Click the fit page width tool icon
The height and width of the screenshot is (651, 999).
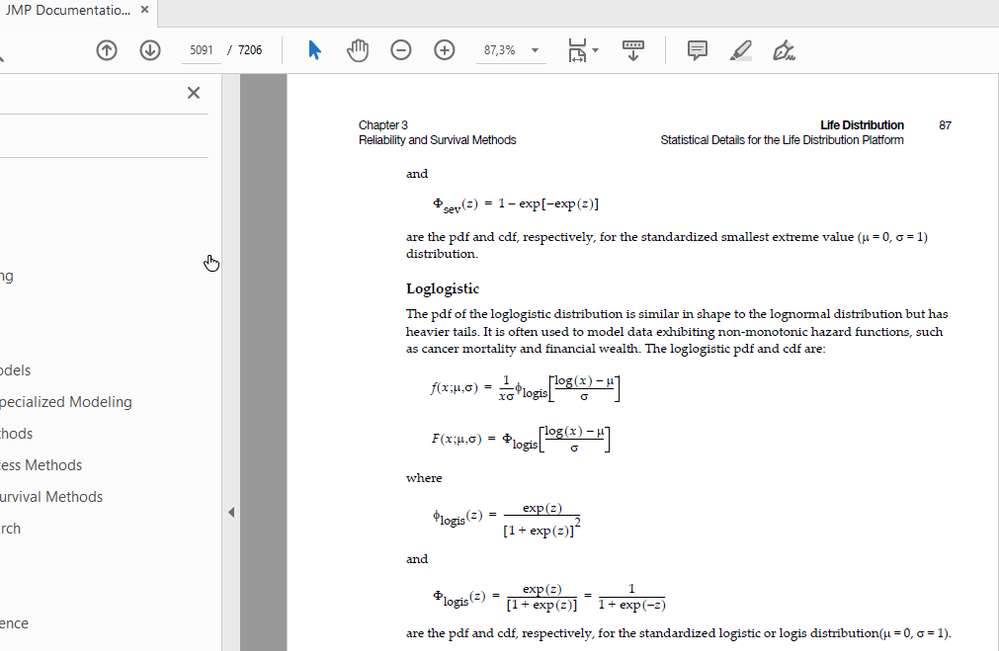(577, 50)
